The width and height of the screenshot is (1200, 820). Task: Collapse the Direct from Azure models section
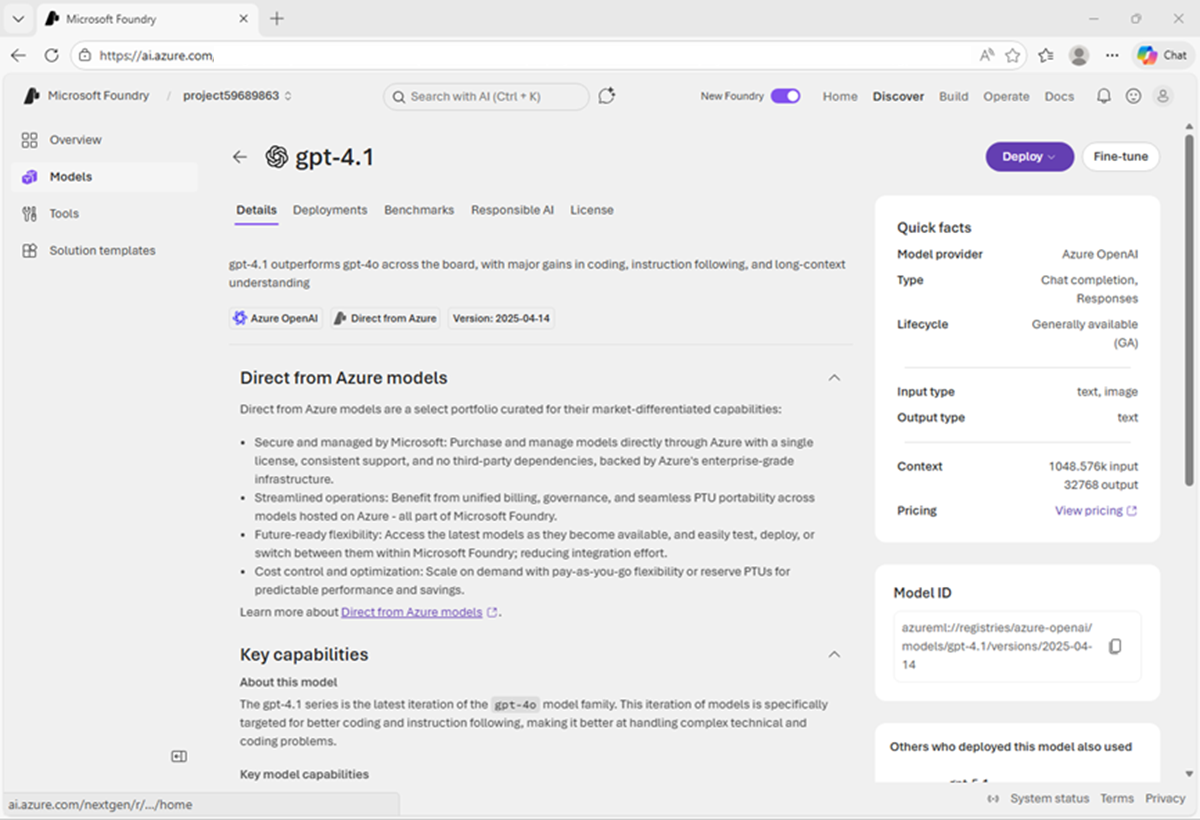point(834,378)
